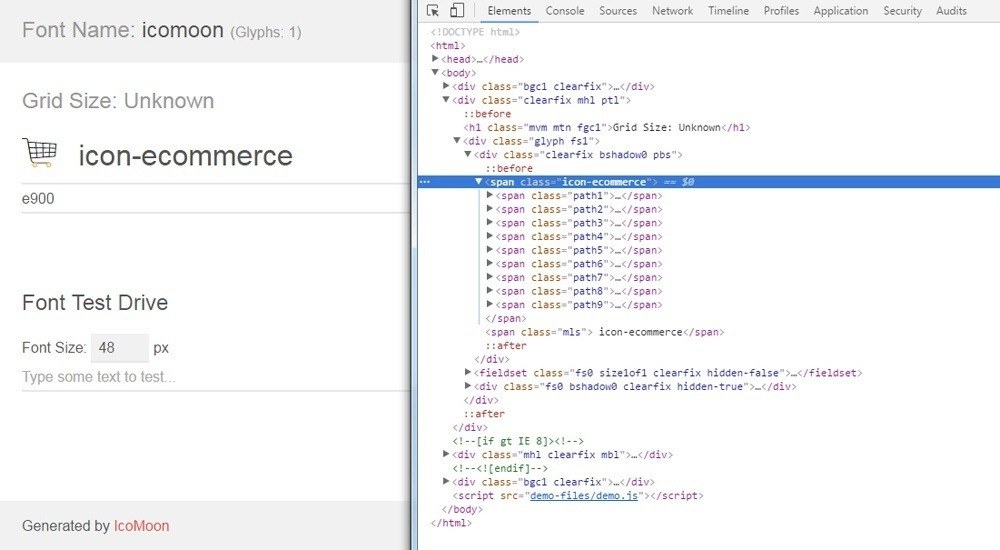
Task: Follow the IcoMoon link in footer
Action: coord(141,526)
